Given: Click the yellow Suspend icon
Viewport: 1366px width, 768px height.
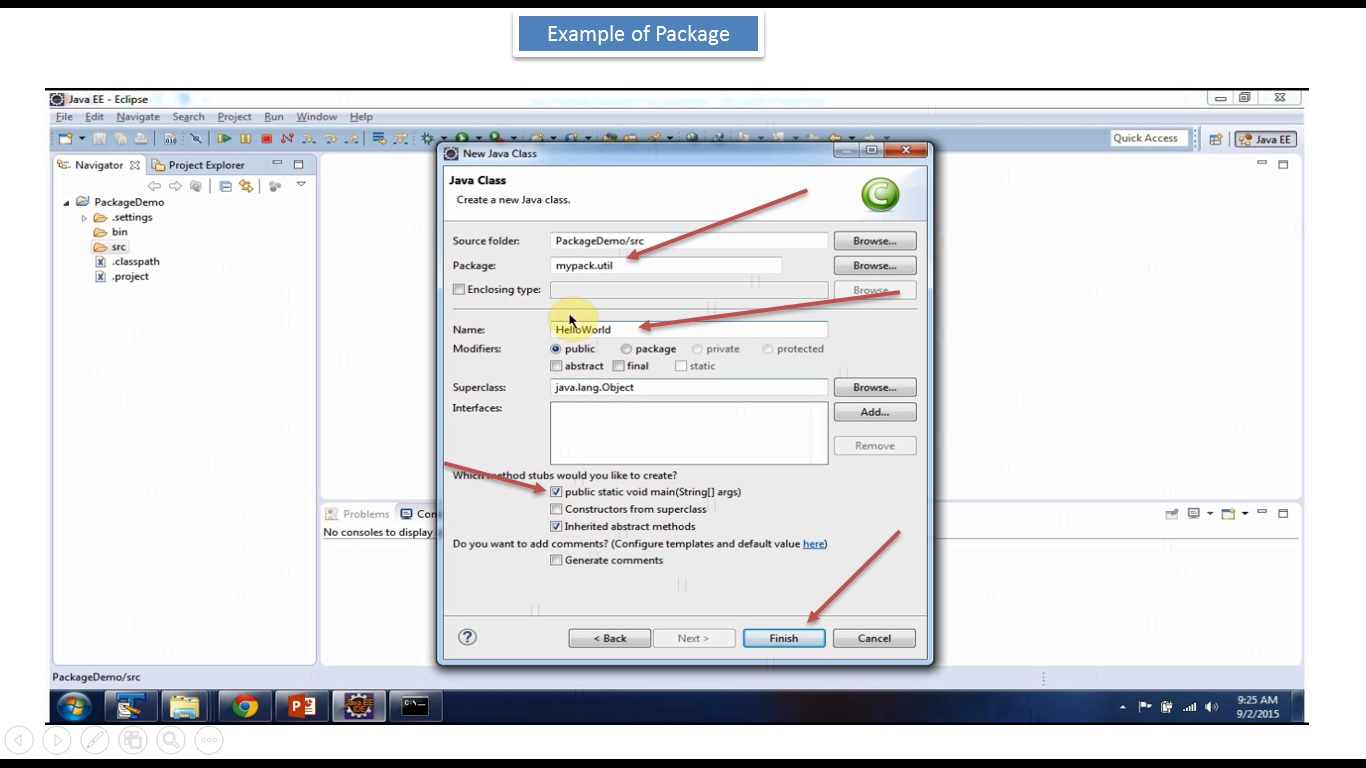Looking at the screenshot, I should (245, 139).
